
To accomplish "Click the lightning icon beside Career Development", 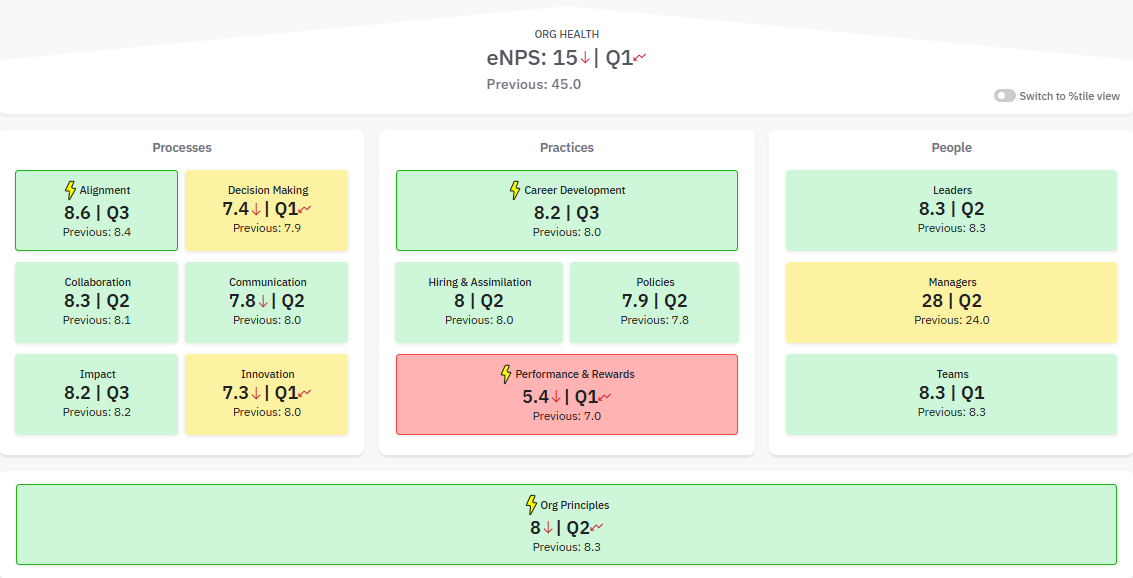I will point(515,189).
